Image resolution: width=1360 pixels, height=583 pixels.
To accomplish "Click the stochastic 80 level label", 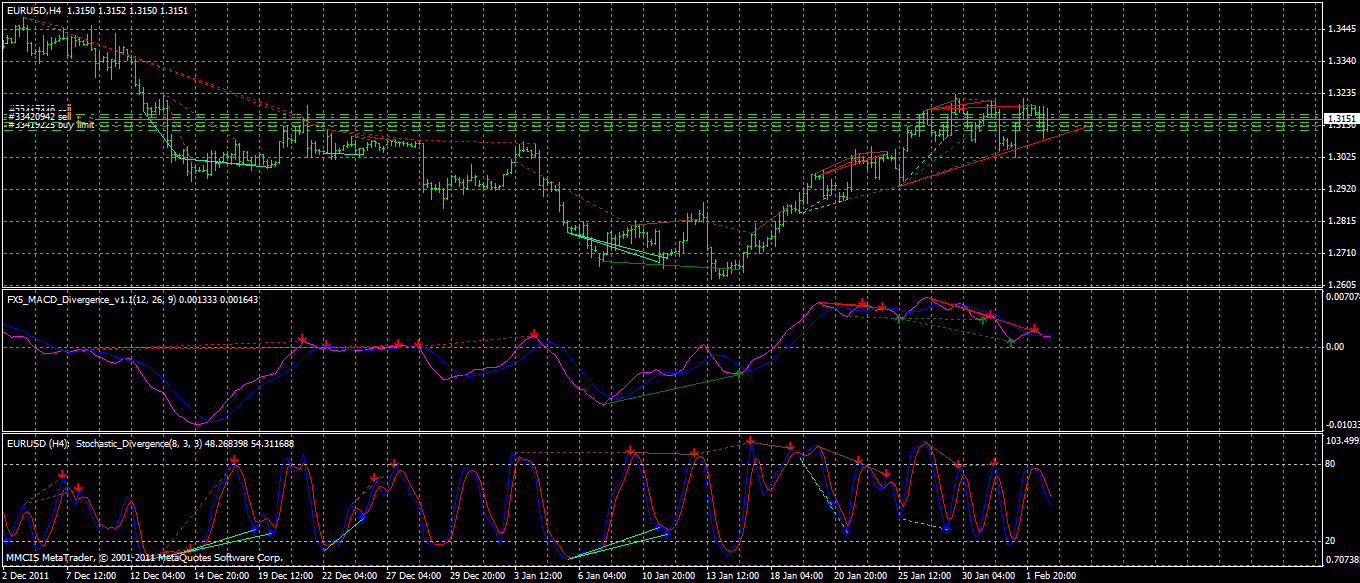I will (x=1332, y=464).
